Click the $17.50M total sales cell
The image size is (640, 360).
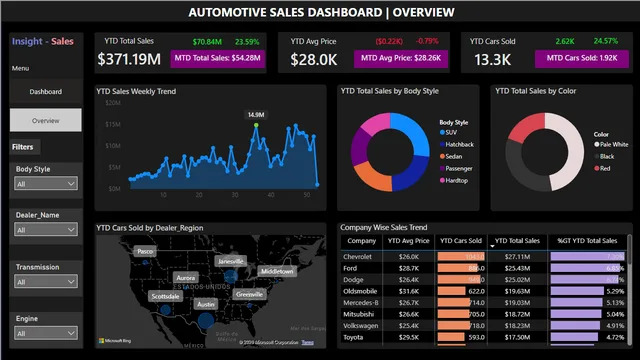pos(517,337)
